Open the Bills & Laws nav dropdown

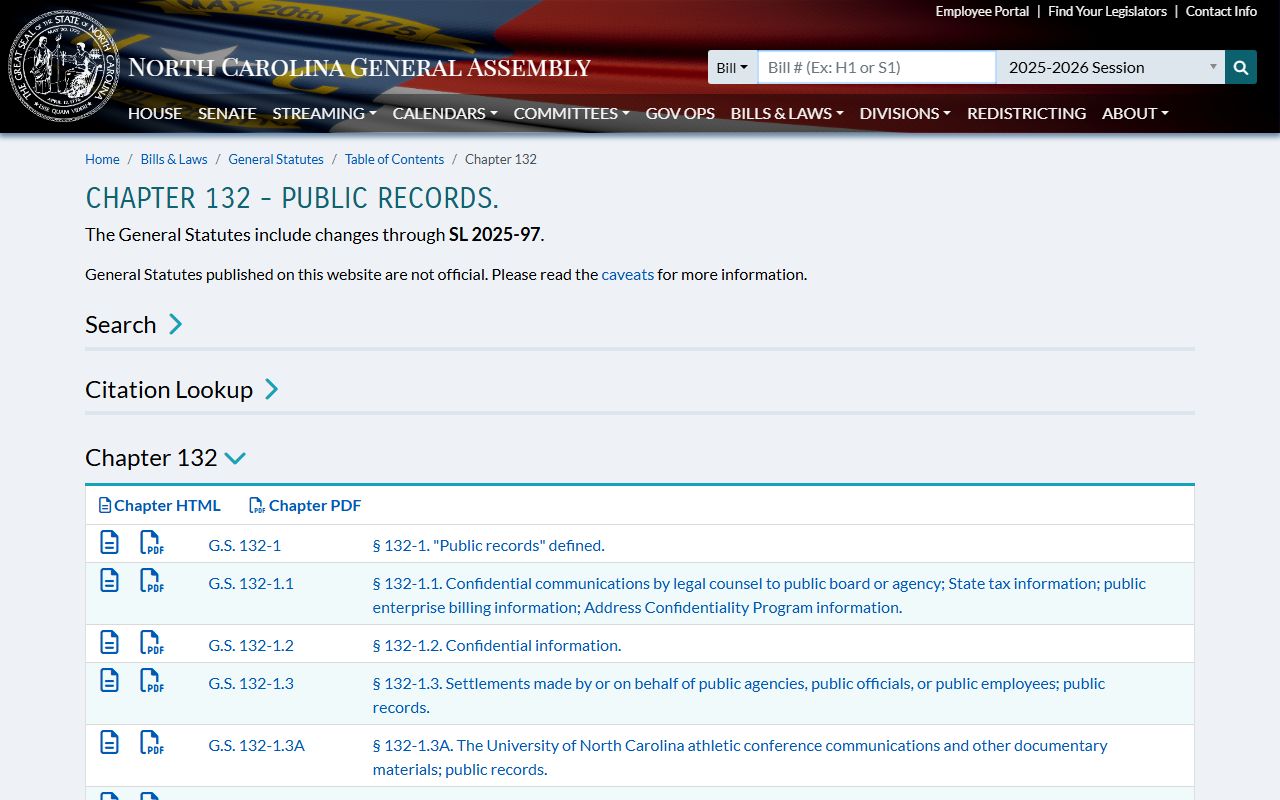pyautogui.click(x=787, y=113)
